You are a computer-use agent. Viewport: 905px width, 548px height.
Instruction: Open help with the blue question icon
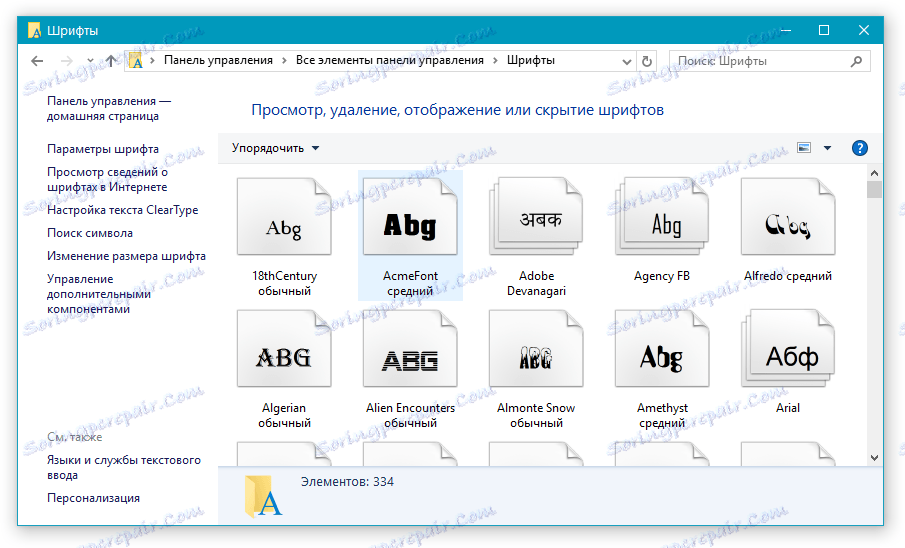click(x=860, y=148)
